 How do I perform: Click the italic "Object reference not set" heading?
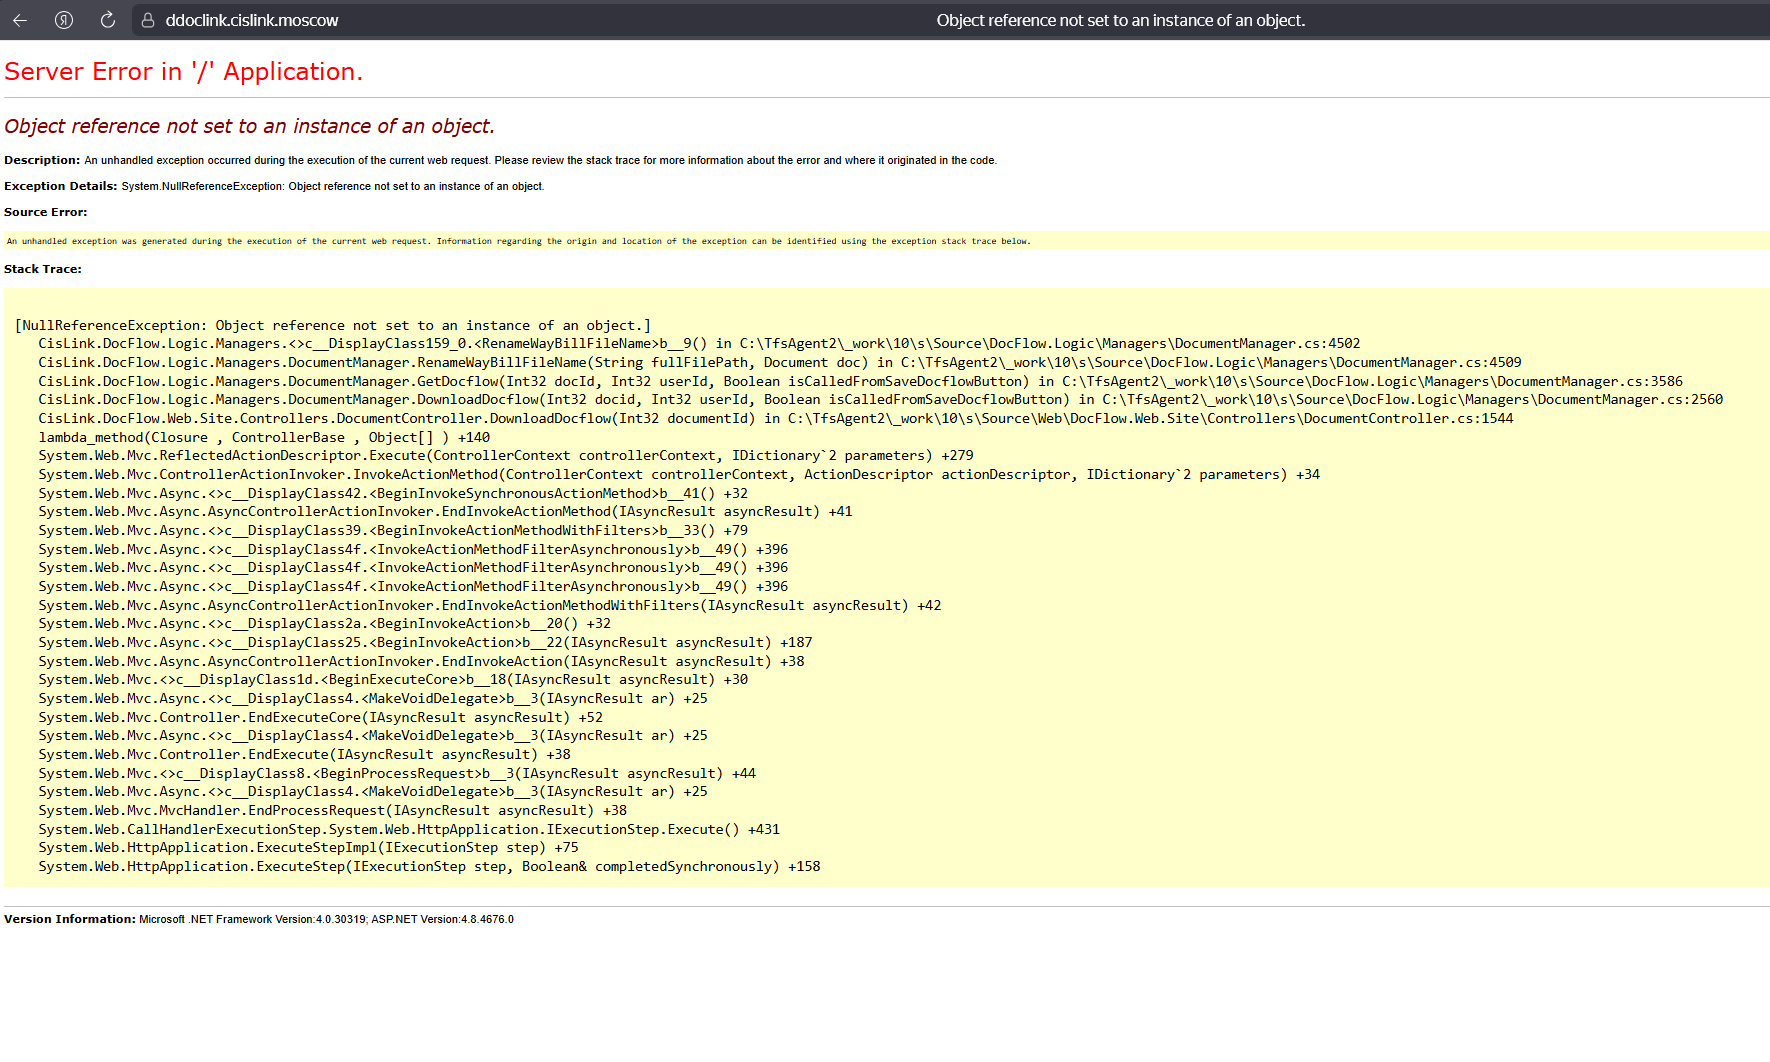pyautogui.click(x=249, y=126)
